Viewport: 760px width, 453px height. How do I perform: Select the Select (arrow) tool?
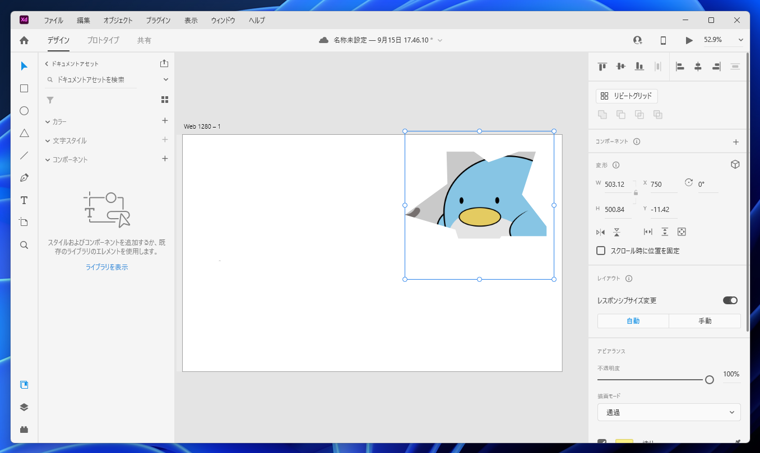24,66
